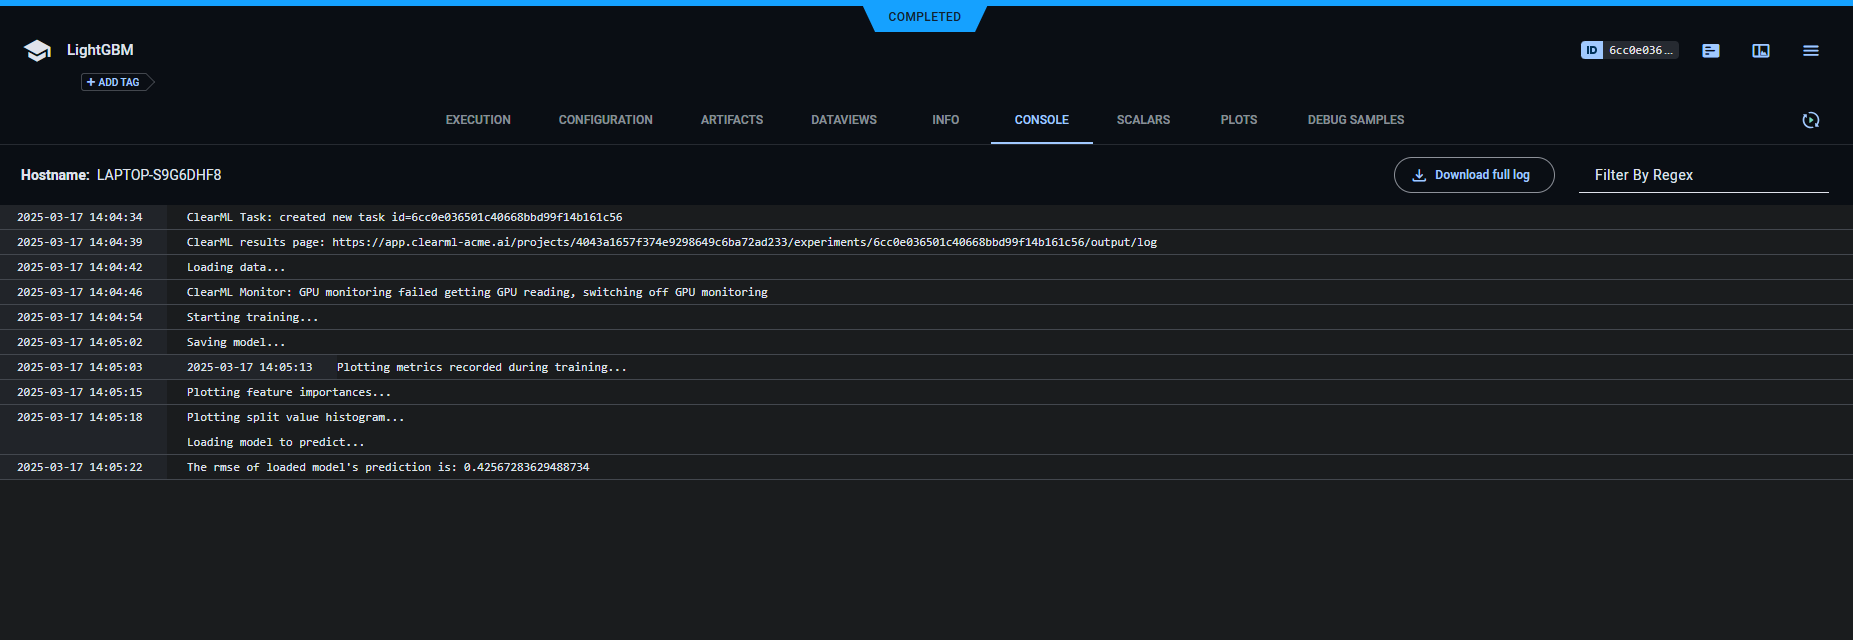Viewport: 1853px width, 640px height.
Task: Select the Info tab
Action: coord(945,120)
